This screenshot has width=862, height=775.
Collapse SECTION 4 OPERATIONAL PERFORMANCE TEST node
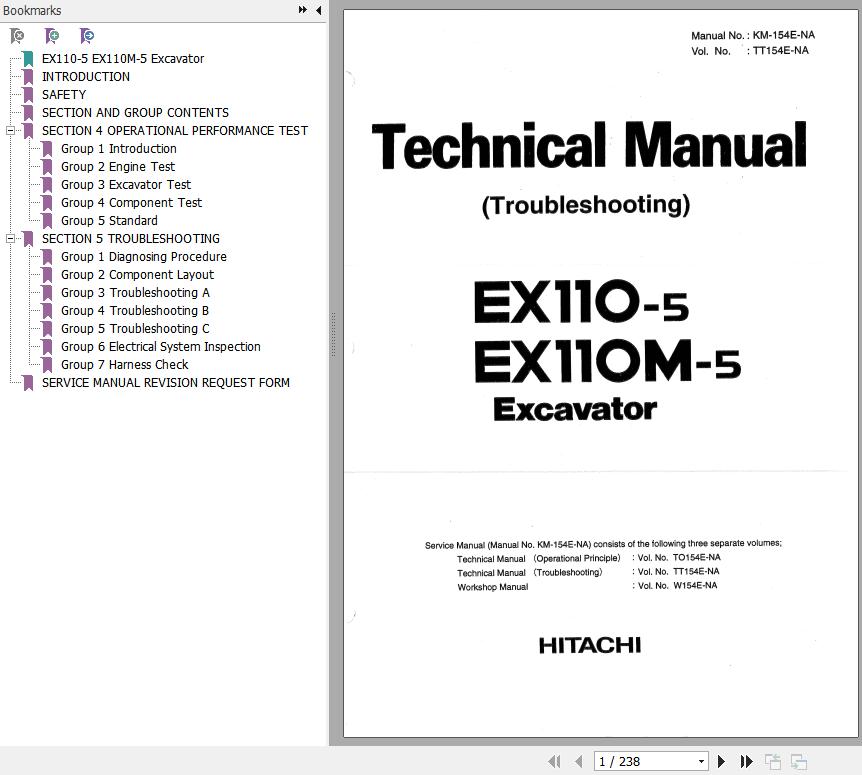(10, 131)
